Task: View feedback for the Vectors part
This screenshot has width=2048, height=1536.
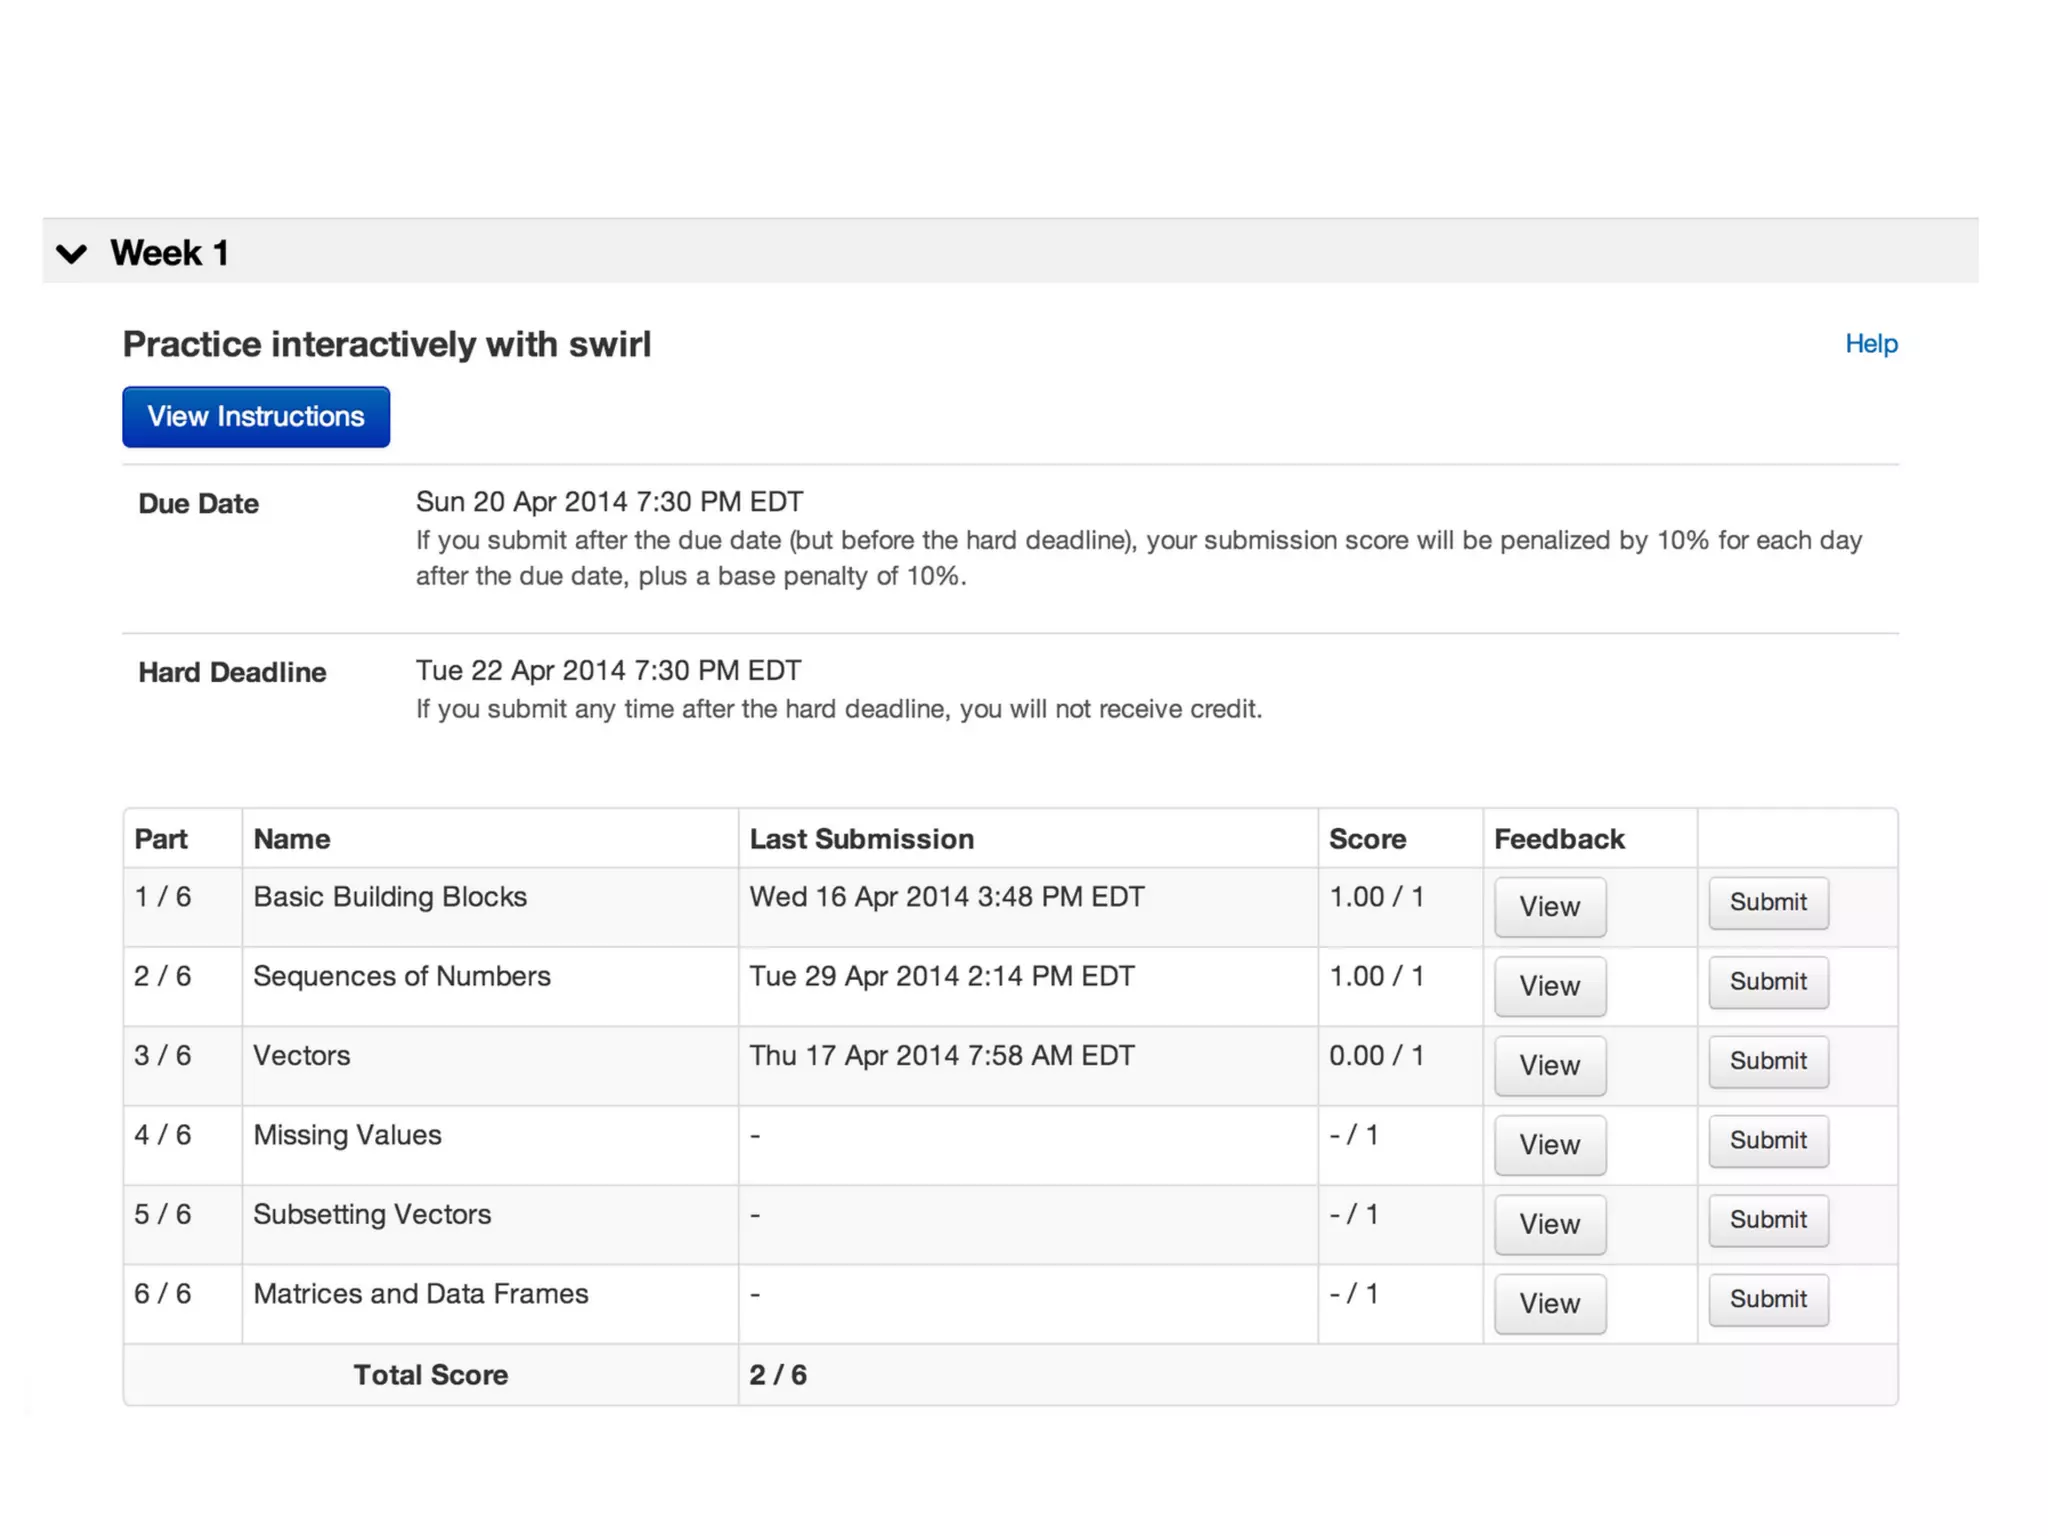Action: (x=1549, y=1066)
